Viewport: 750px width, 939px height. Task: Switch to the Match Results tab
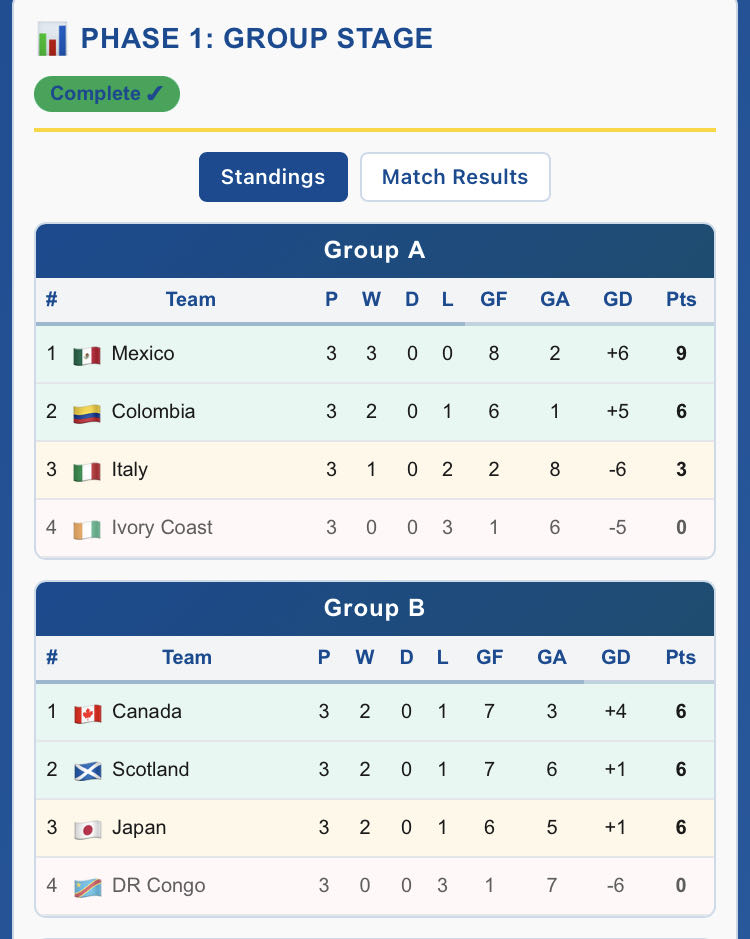tap(455, 177)
